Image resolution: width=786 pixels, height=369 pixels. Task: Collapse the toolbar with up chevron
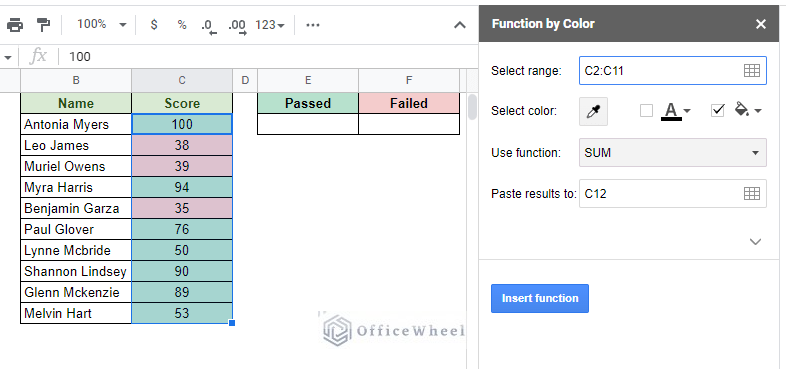[460, 25]
